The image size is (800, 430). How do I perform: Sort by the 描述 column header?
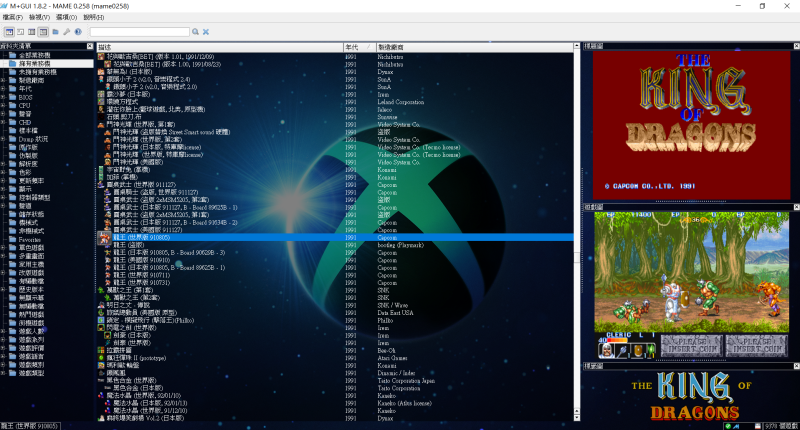(x=220, y=47)
